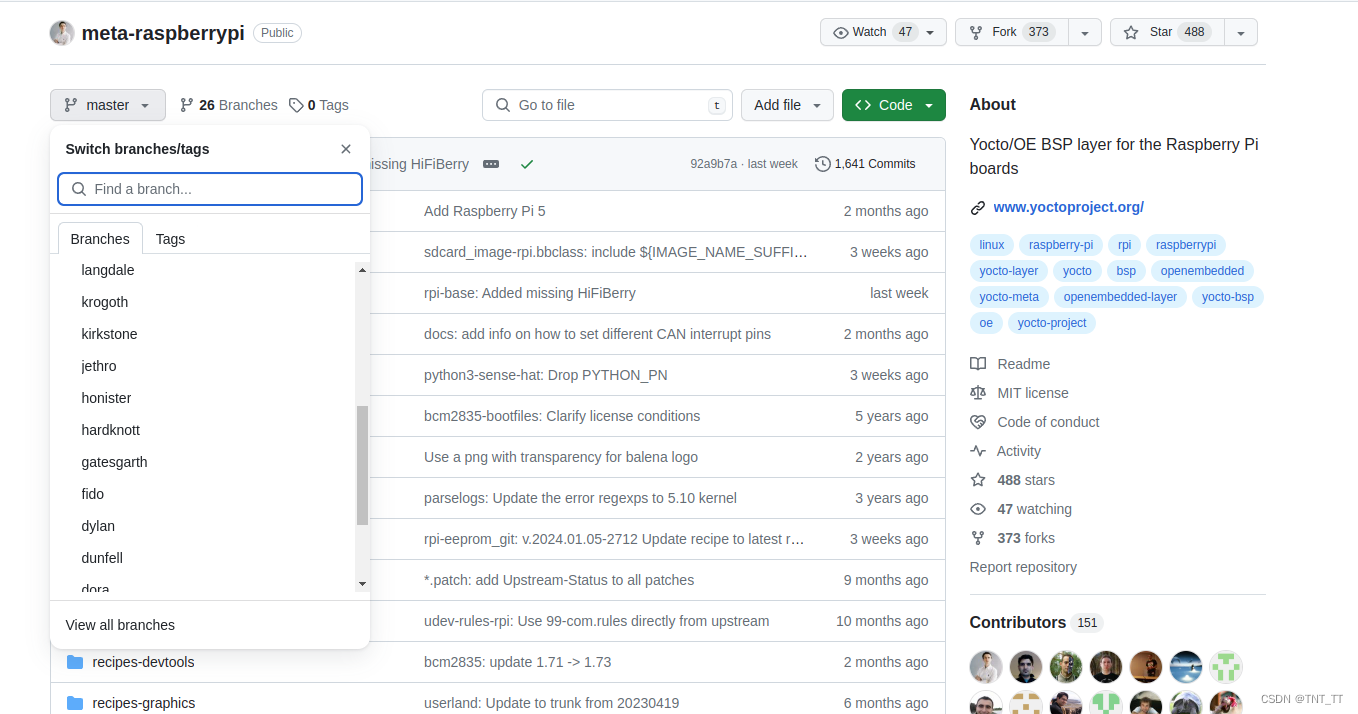Screen dimensions: 1358x714
Task: Close the Switch branches/tags popup
Action: pos(346,149)
